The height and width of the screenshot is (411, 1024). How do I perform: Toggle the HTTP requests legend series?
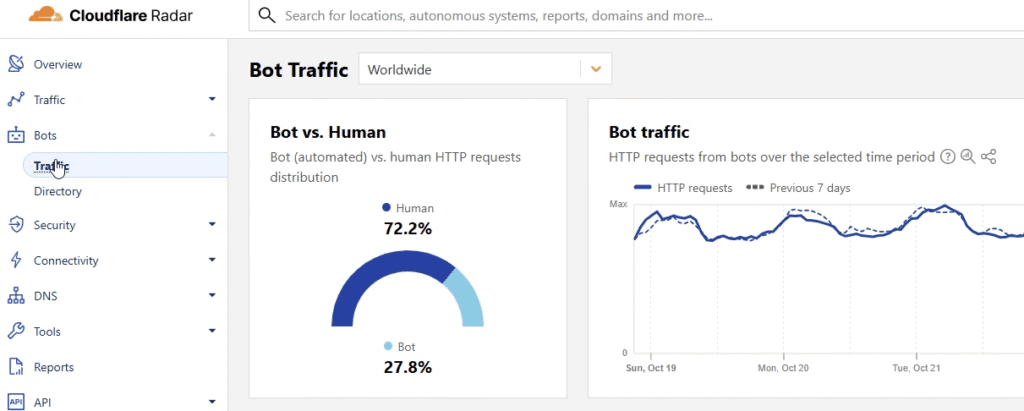click(x=683, y=188)
